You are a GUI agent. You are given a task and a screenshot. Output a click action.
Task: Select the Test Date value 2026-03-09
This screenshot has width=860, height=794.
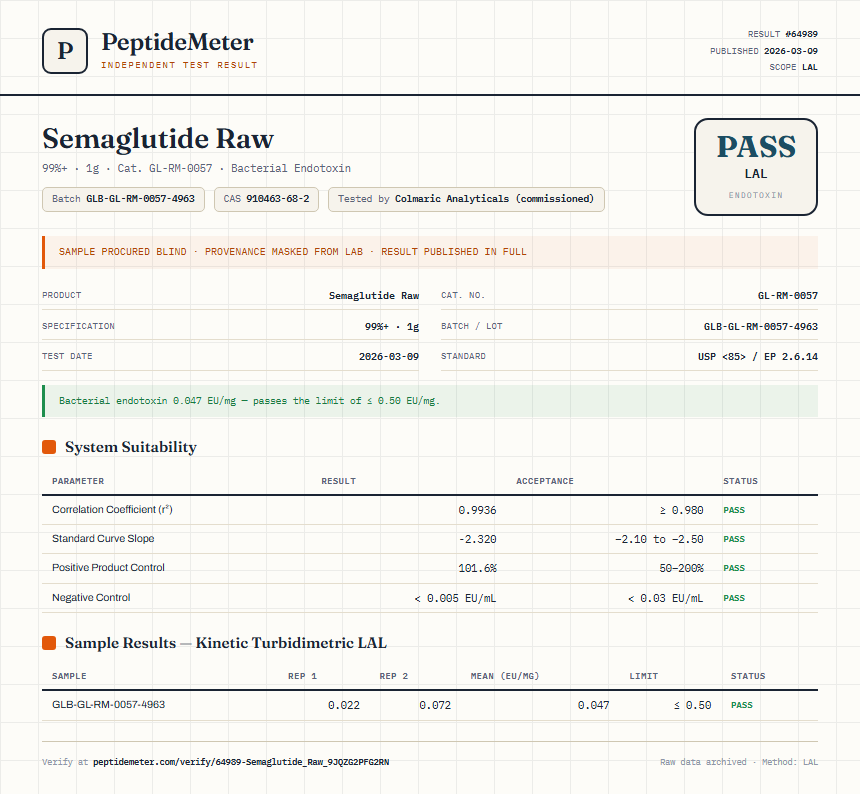point(389,356)
